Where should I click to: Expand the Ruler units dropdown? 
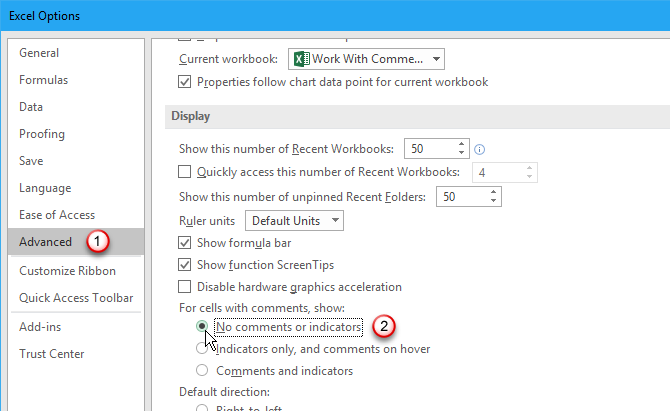click(x=335, y=220)
